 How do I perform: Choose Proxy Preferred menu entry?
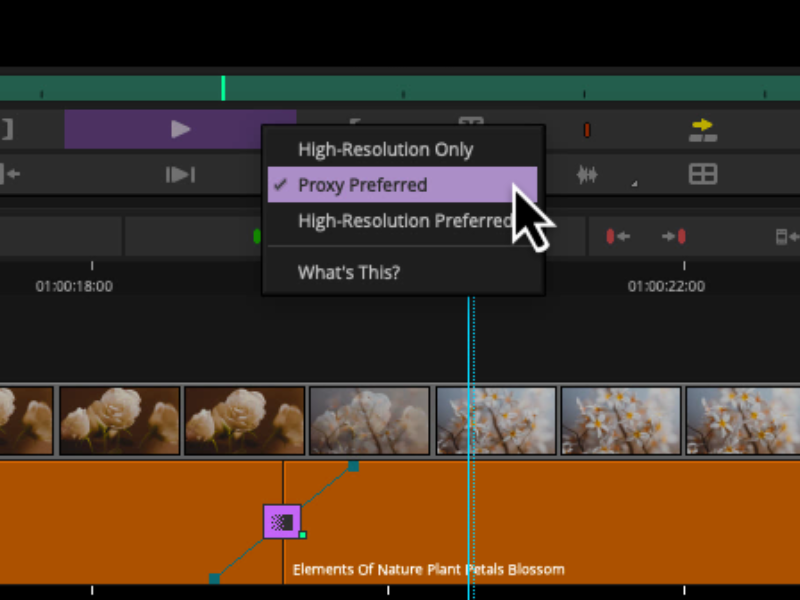pyautogui.click(x=402, y=185)
